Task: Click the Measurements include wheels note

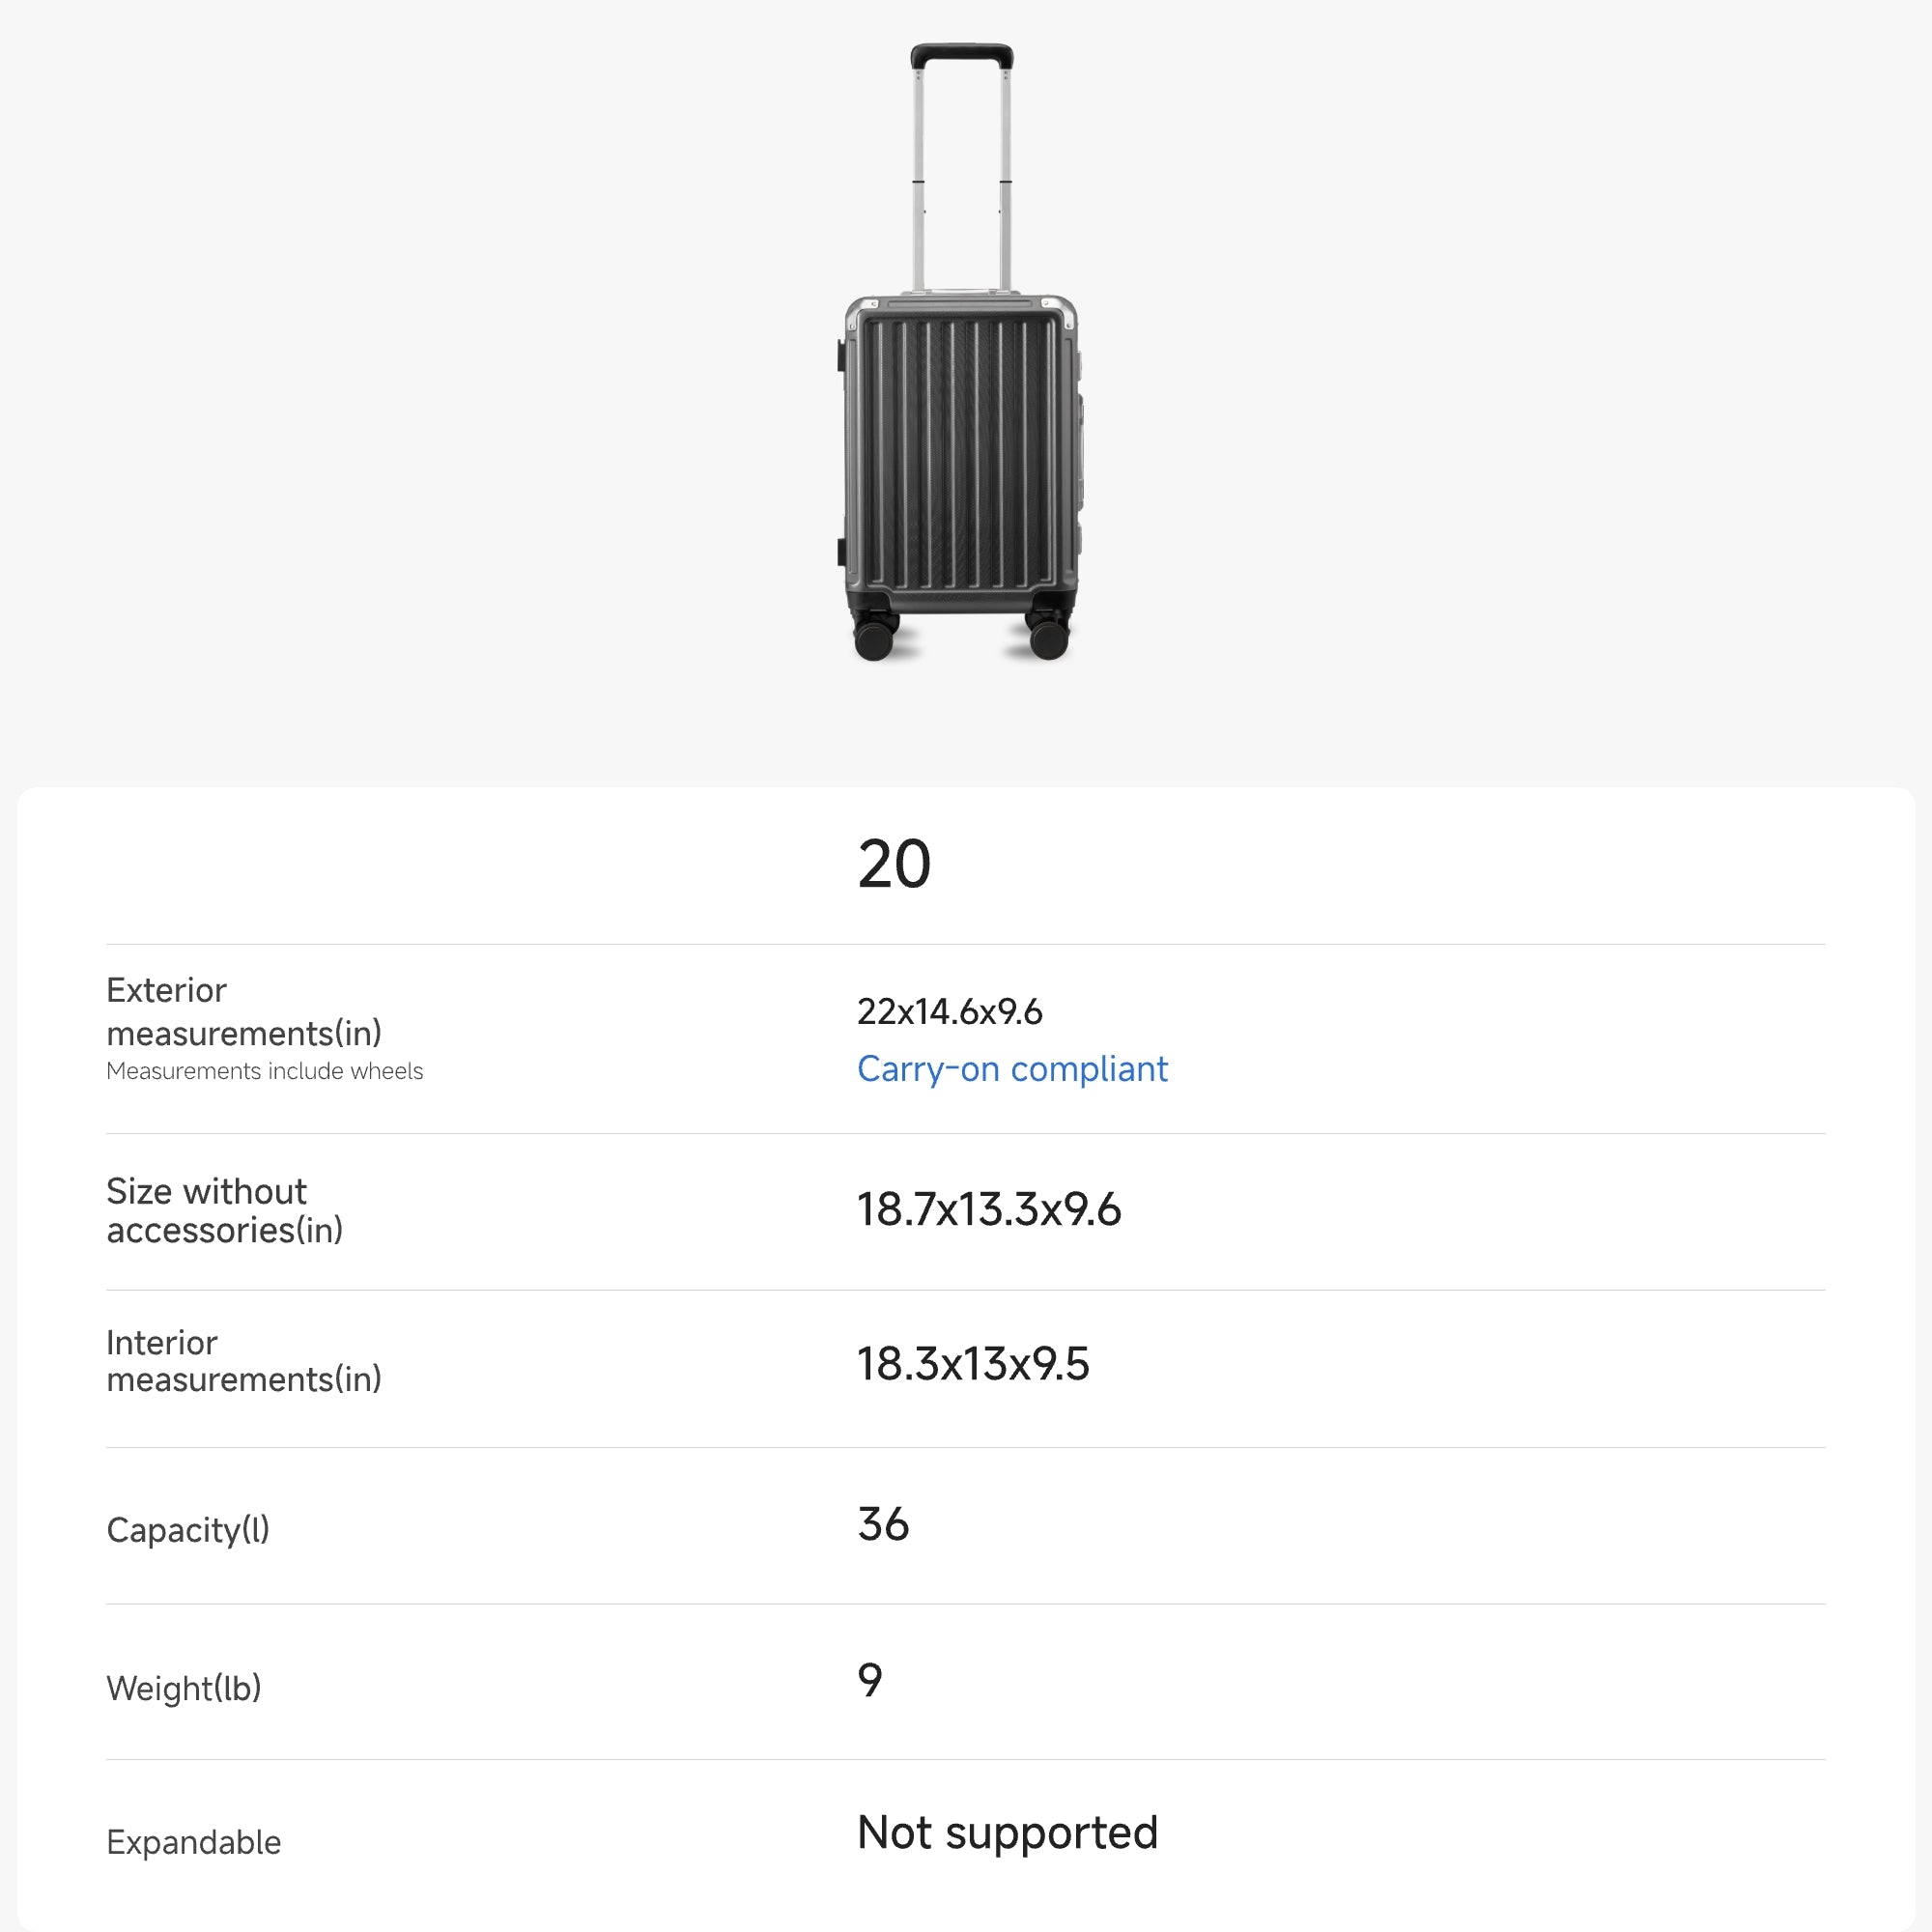Action: tap(265, 1071)
